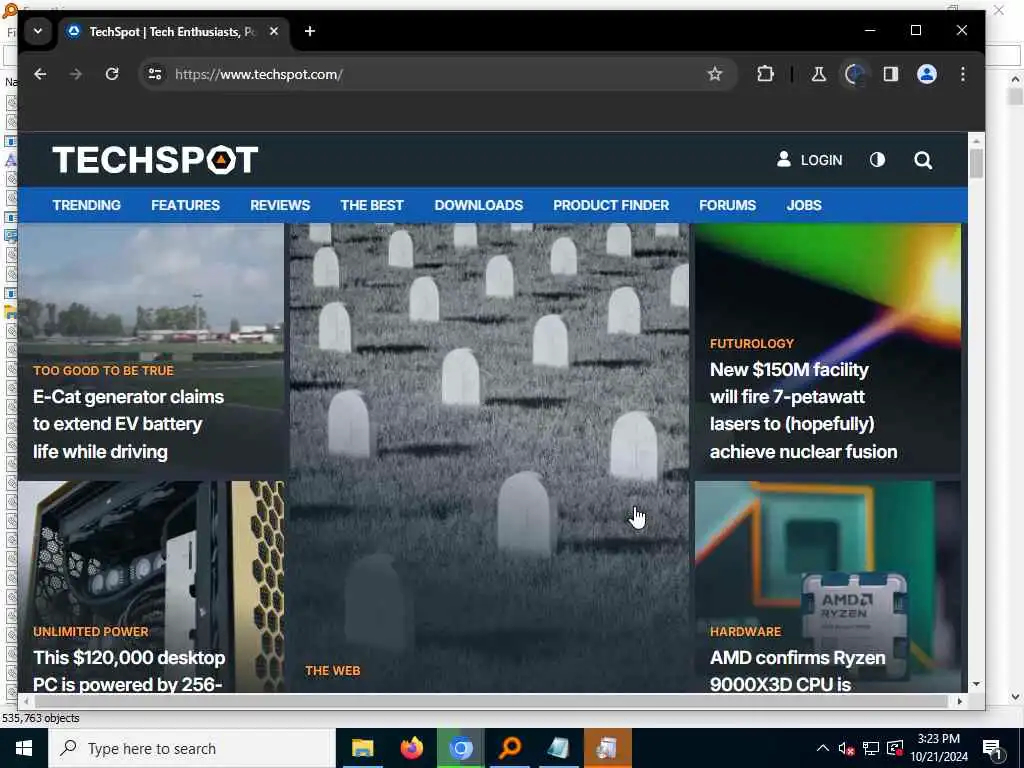The width and height of the screenshot is (1024, 768).
Task: Switch to Chrome taskbar icon
Action: tap(460, 748)
